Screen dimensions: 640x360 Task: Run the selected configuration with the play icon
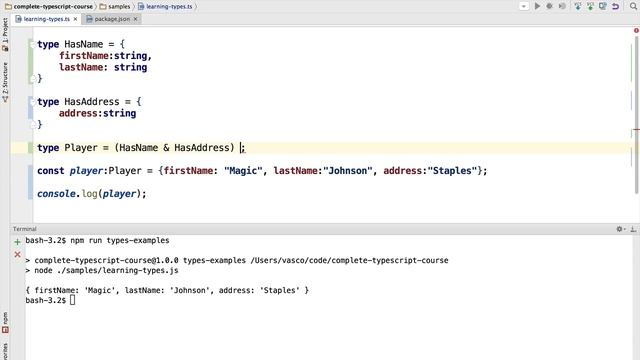538,6
